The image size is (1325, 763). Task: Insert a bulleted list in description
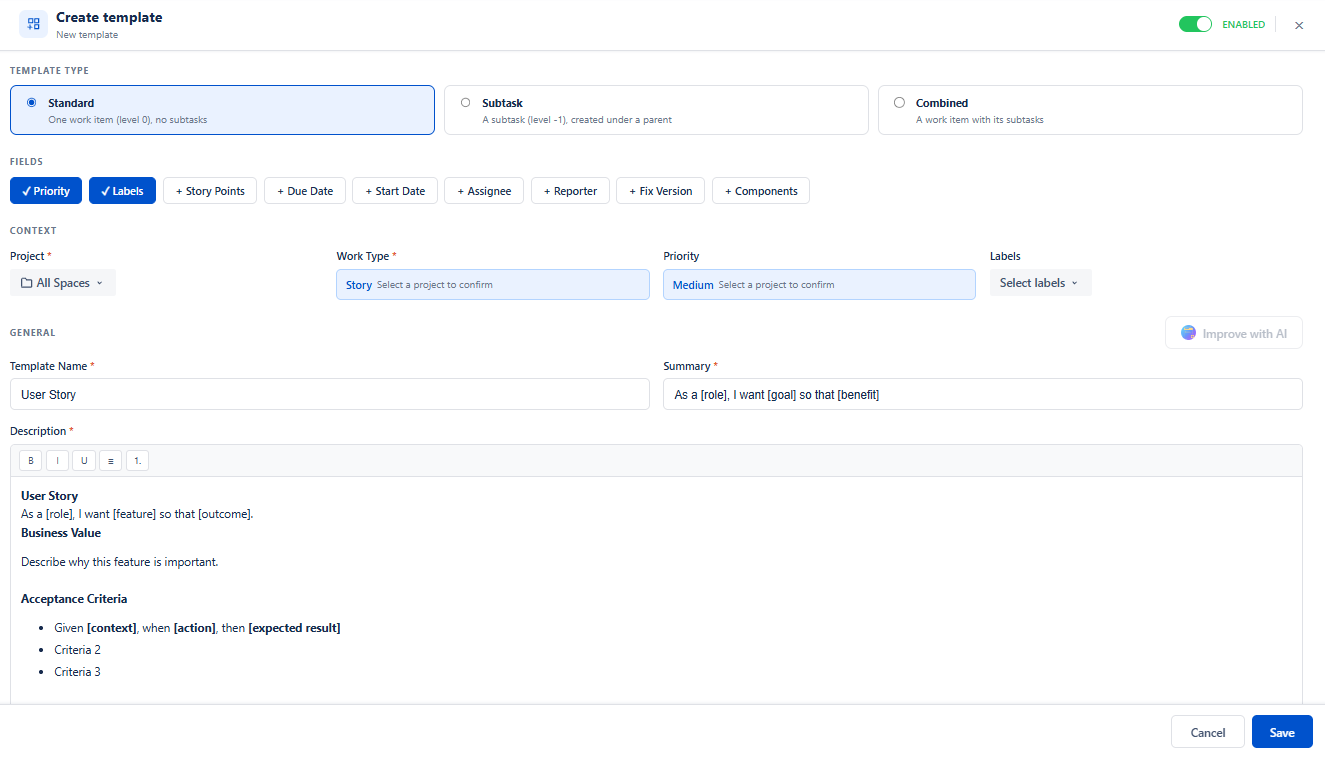(x=111, y=461)
